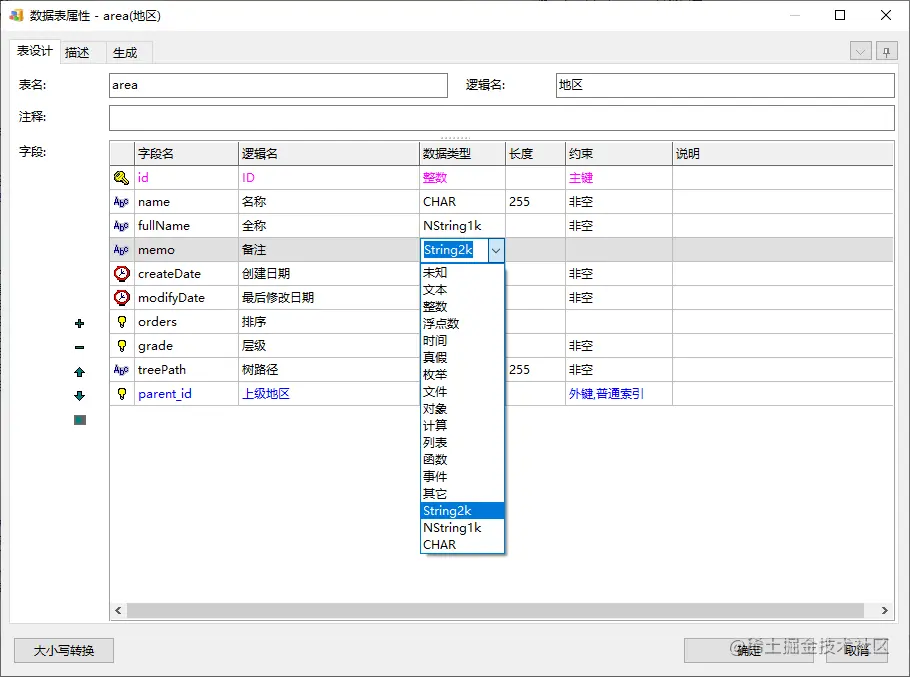Pick 真假 from the data type list
Screen dimensions: 910x677
point(462,357)
